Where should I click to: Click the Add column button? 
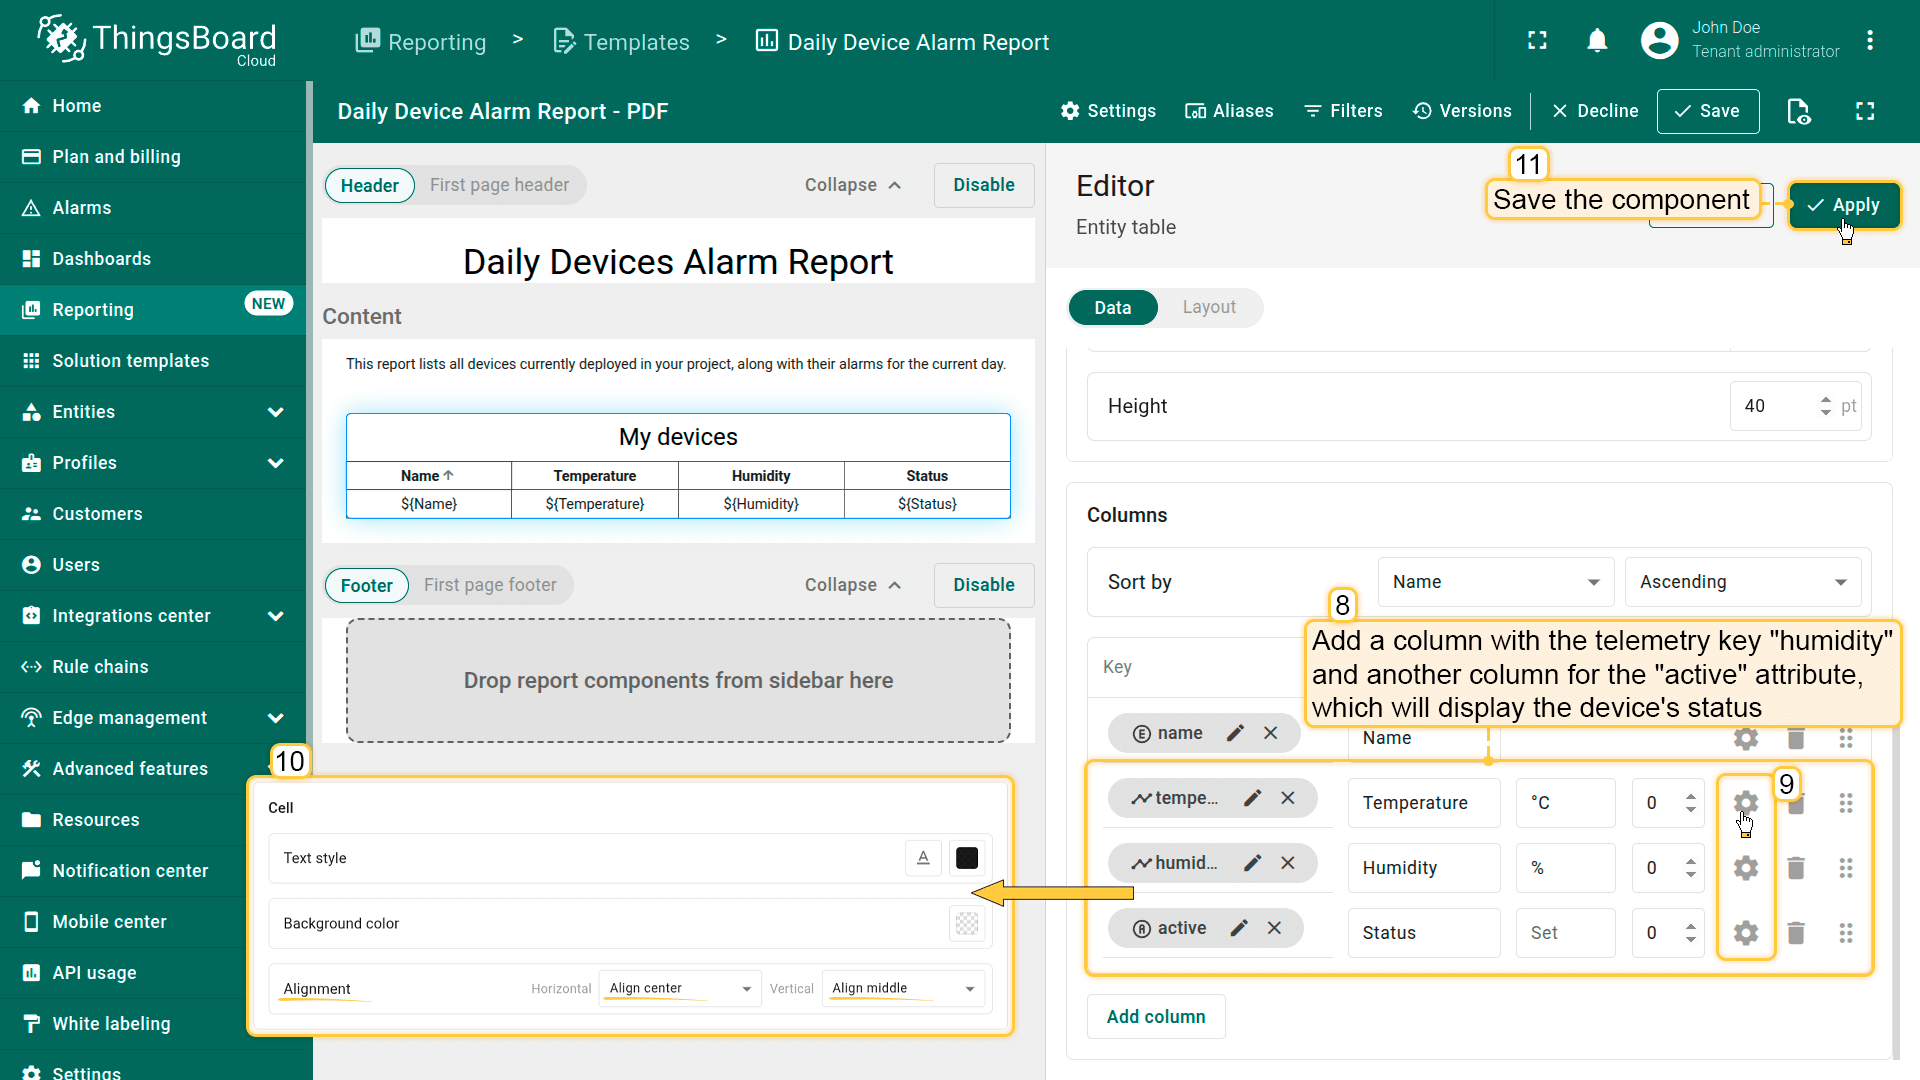coord(1155,1016)
